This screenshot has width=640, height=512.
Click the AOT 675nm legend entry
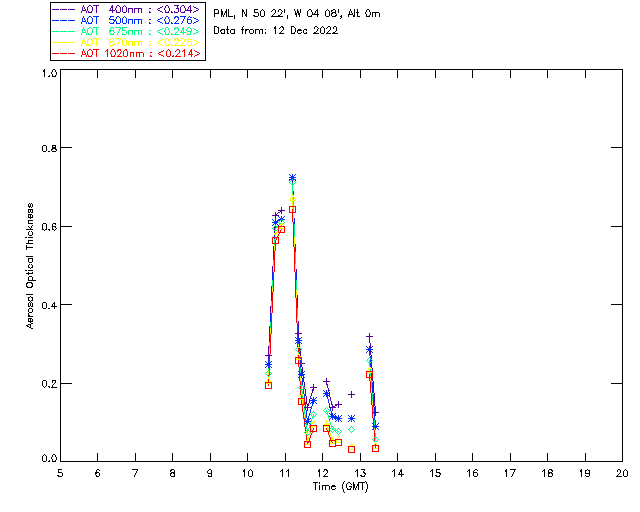[127, 31]
